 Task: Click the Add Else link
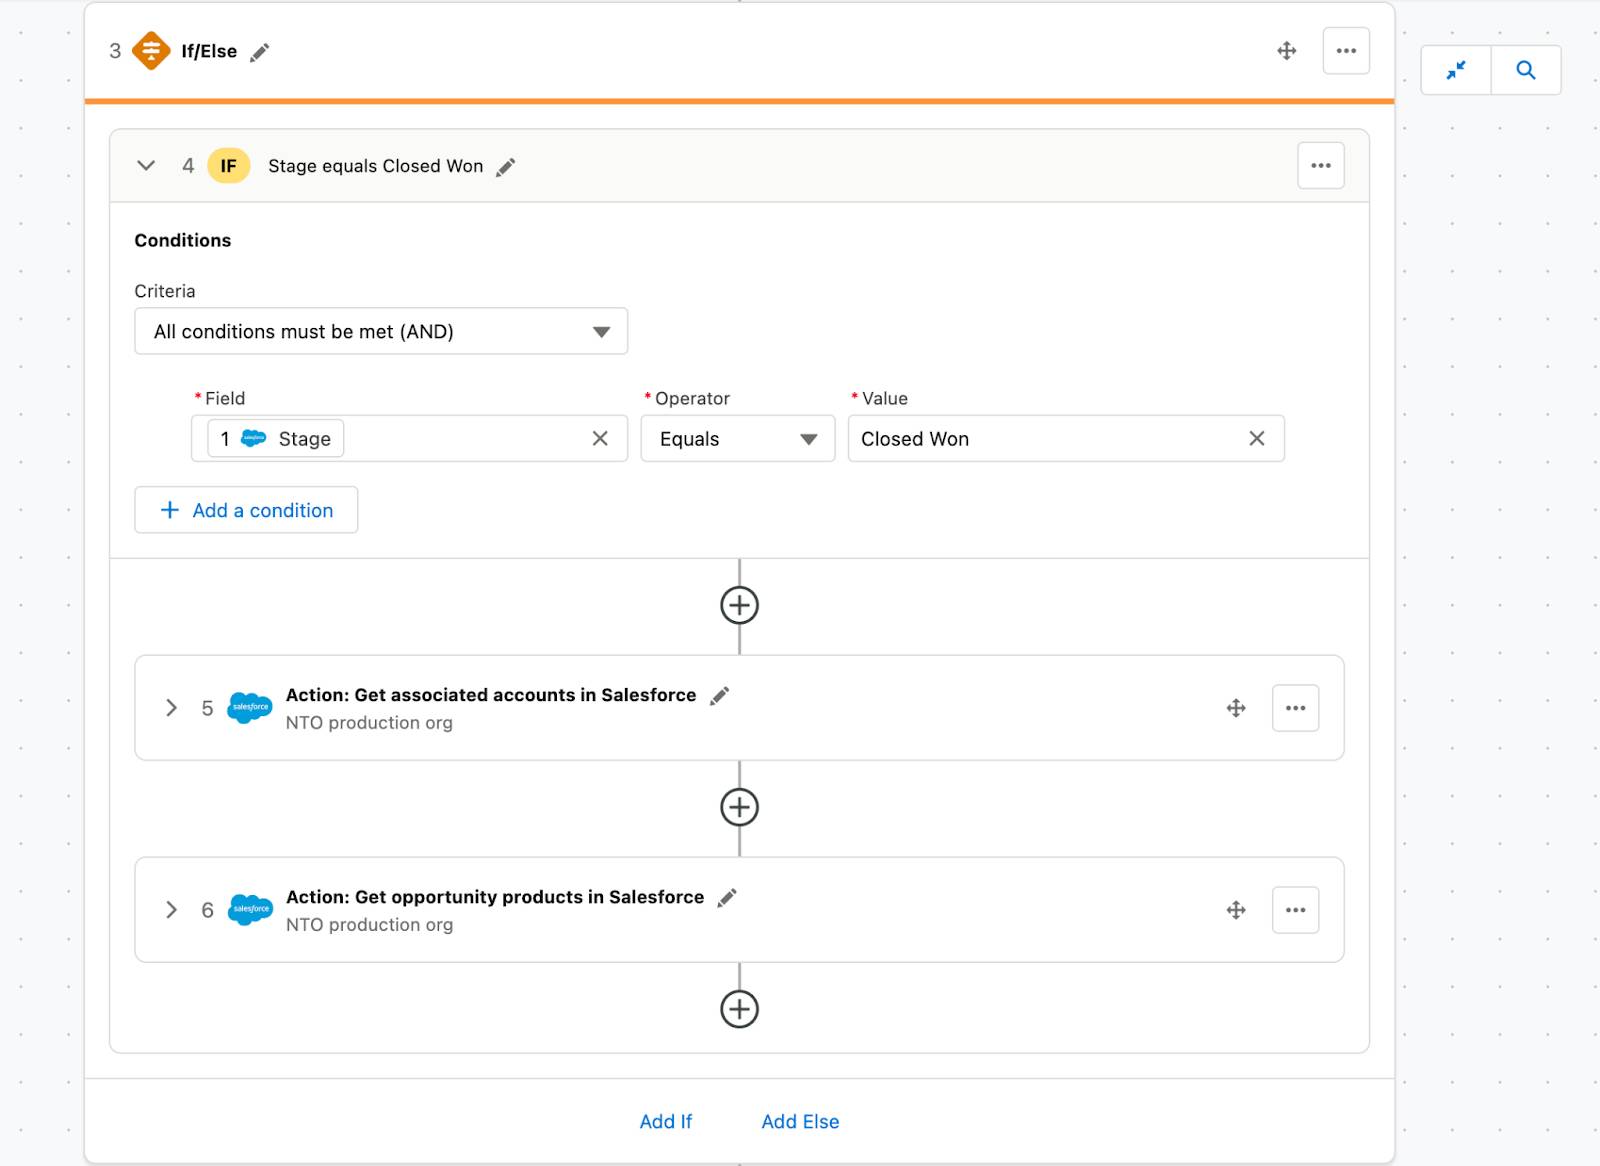click(800, 1122)
